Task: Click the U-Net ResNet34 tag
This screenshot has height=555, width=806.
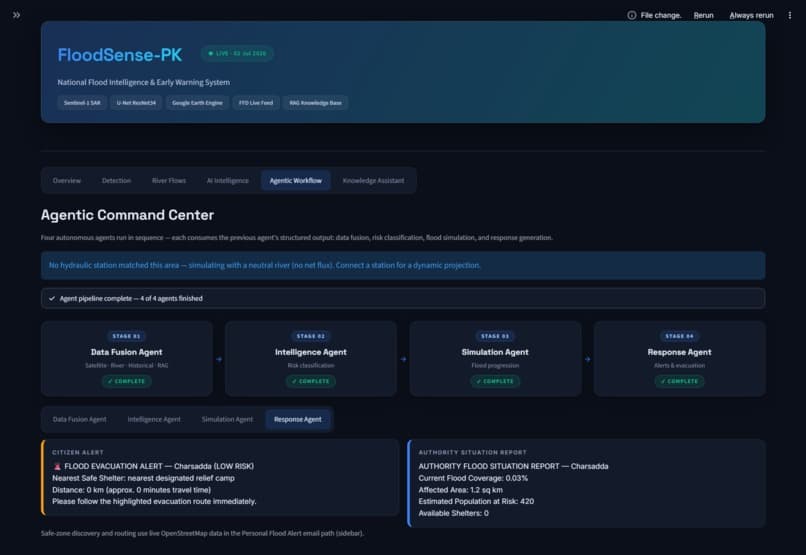Action: click(136, 103)
